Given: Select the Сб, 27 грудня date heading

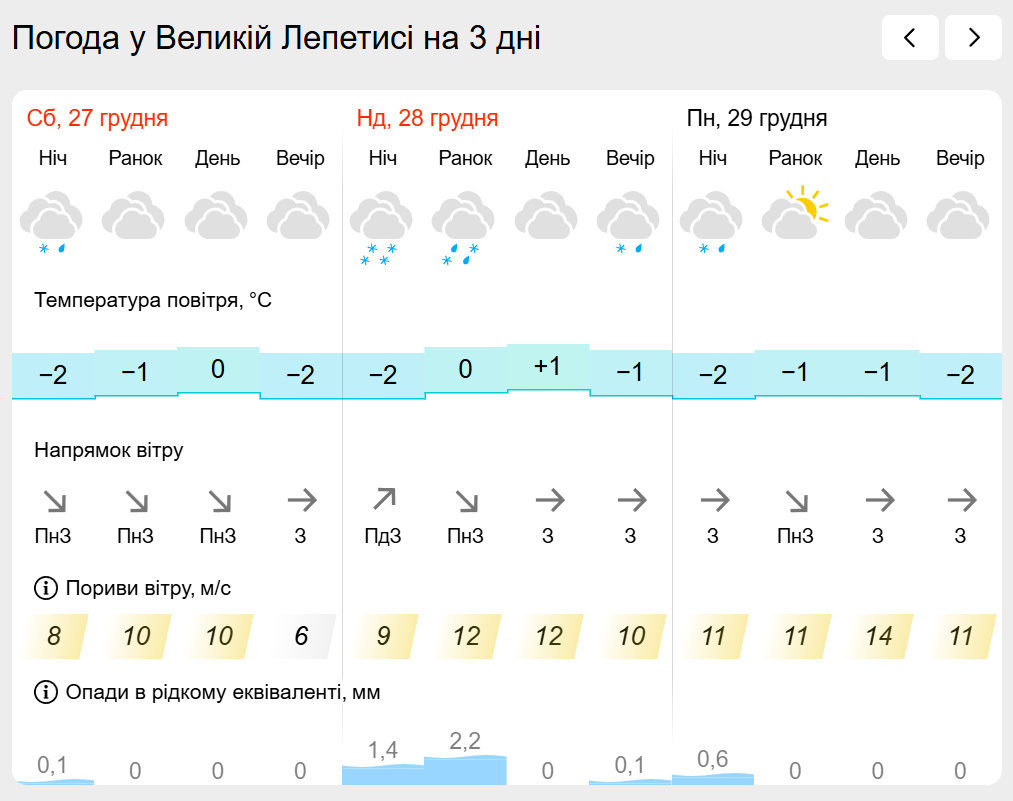Looking at the screenshot, I should [x=97, y=119].
